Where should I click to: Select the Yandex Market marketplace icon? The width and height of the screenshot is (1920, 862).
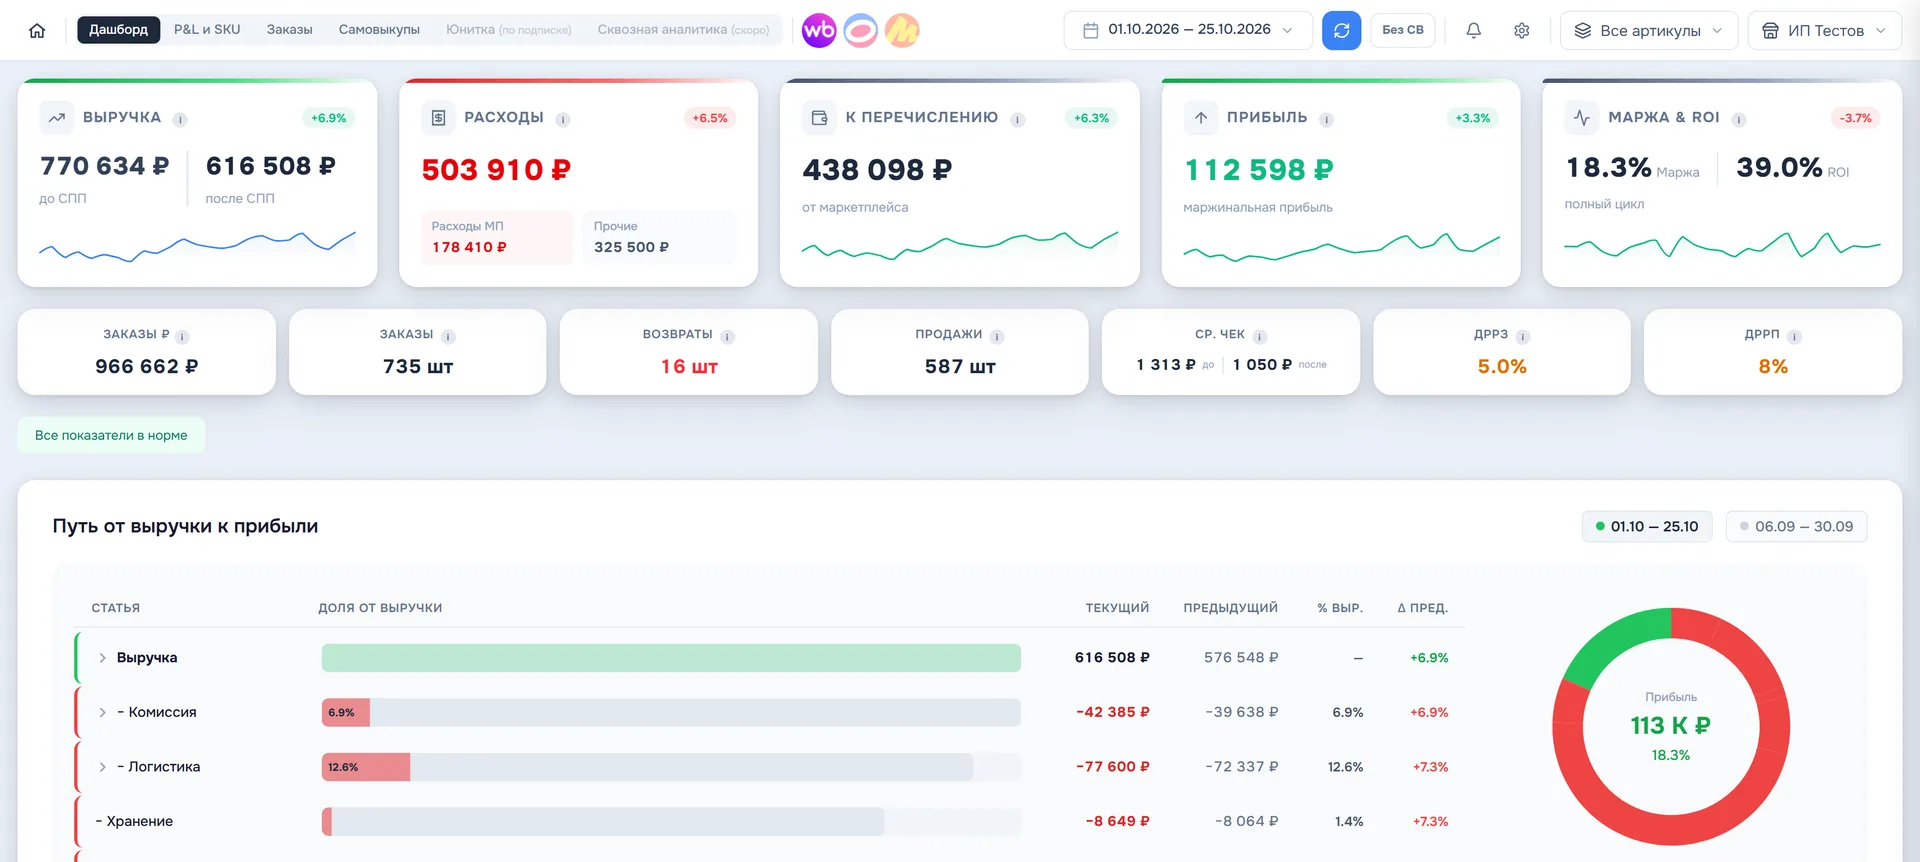click(902, 30)
